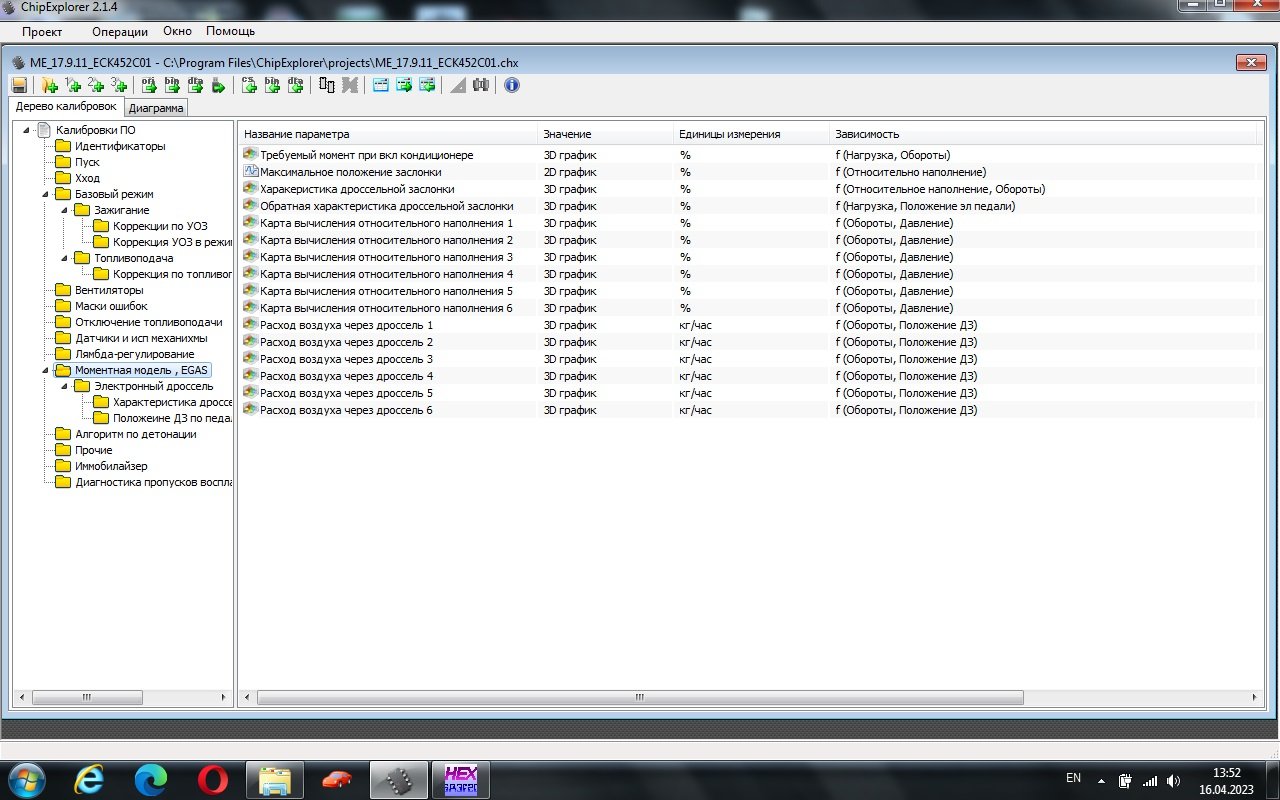This screenshot has height=800, width=1280.
Task: Click the '3+' add 3D map icon
Action: point(120,86)
